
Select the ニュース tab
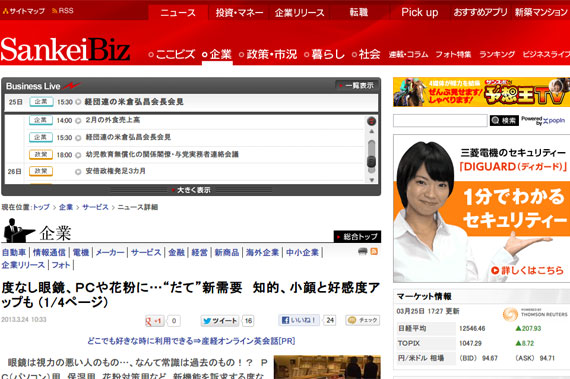(x=178, y=13)
